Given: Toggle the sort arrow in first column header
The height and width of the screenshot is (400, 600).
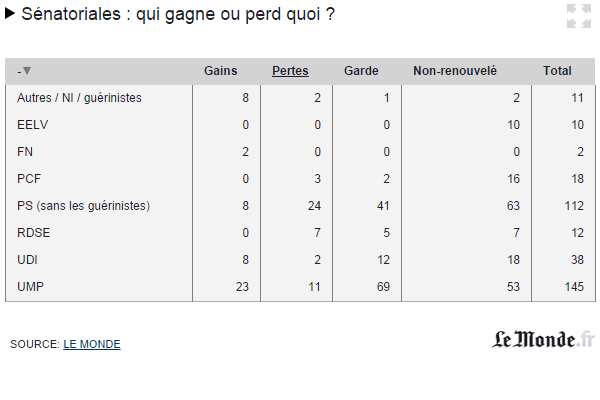Looking at the screenshot, I should click(25, 71).
